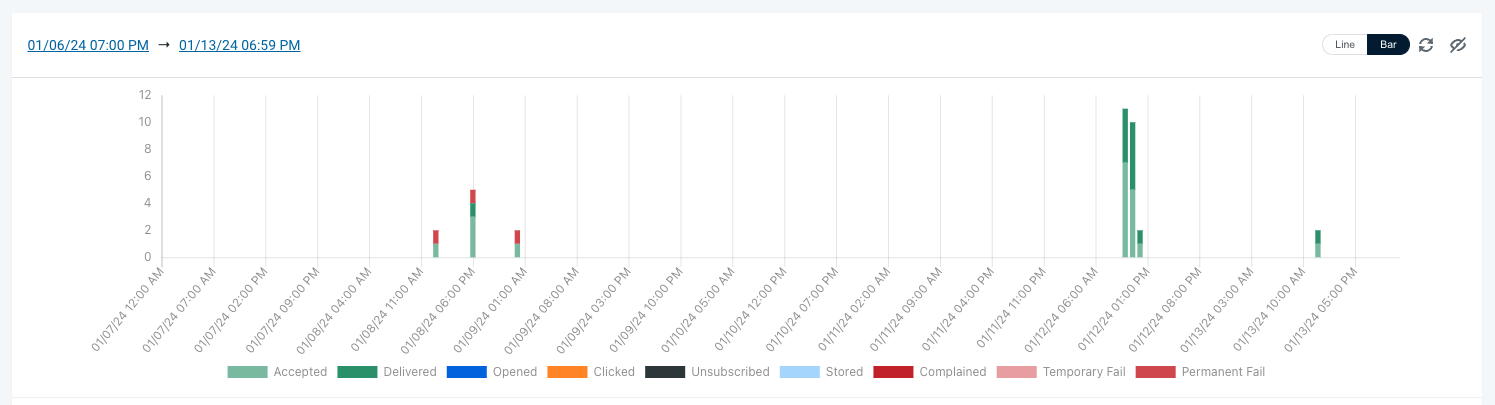The width and height of the screenshot is (1495, 405).
Task: Click the refresh chart icon
Action: pyautogui.click(x=1427, y=45)
